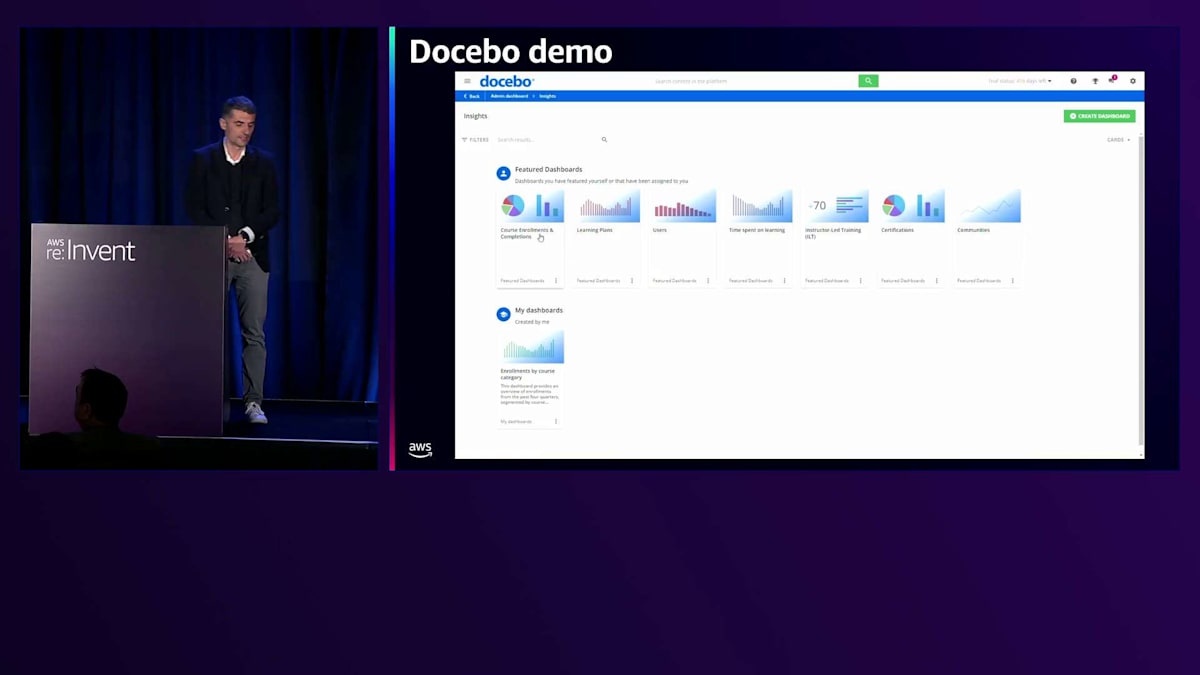Click the Search content in the platform field
This screenshot has height=675, width=1200.
click(x=754, y=81)
